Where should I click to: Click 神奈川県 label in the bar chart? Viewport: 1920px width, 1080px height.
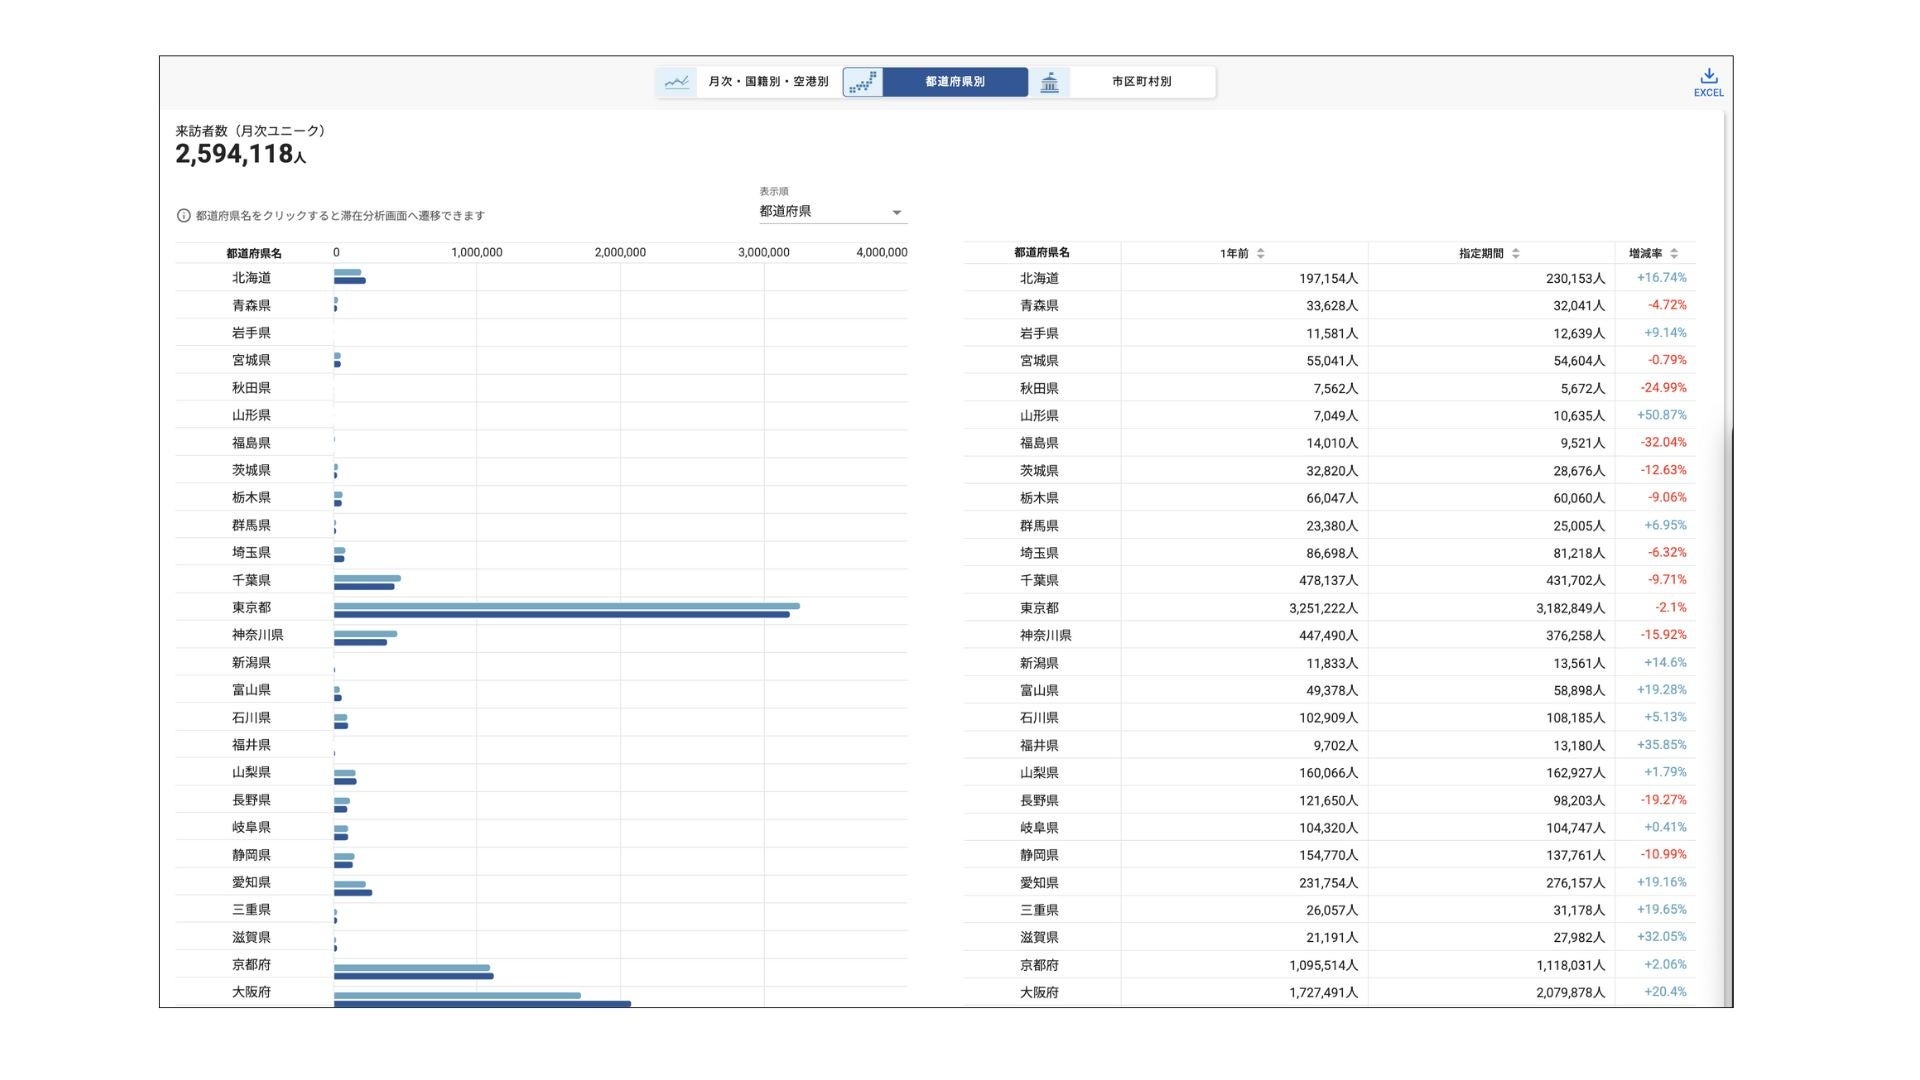point(257,635)
